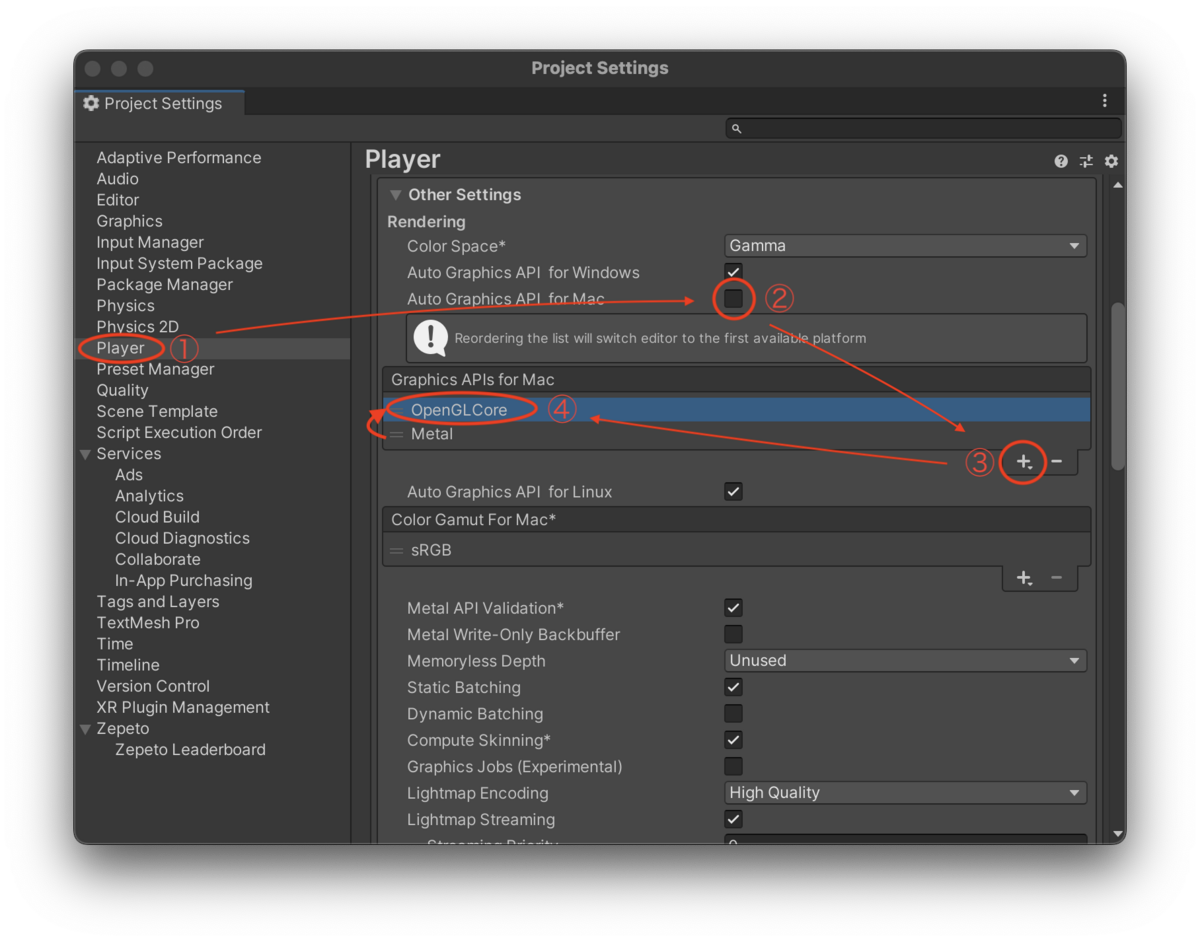Click the gear icon on the Project Settings tab
Image resolution: width=1200 pixels, height=942 pixels.
tap(90, 103)
